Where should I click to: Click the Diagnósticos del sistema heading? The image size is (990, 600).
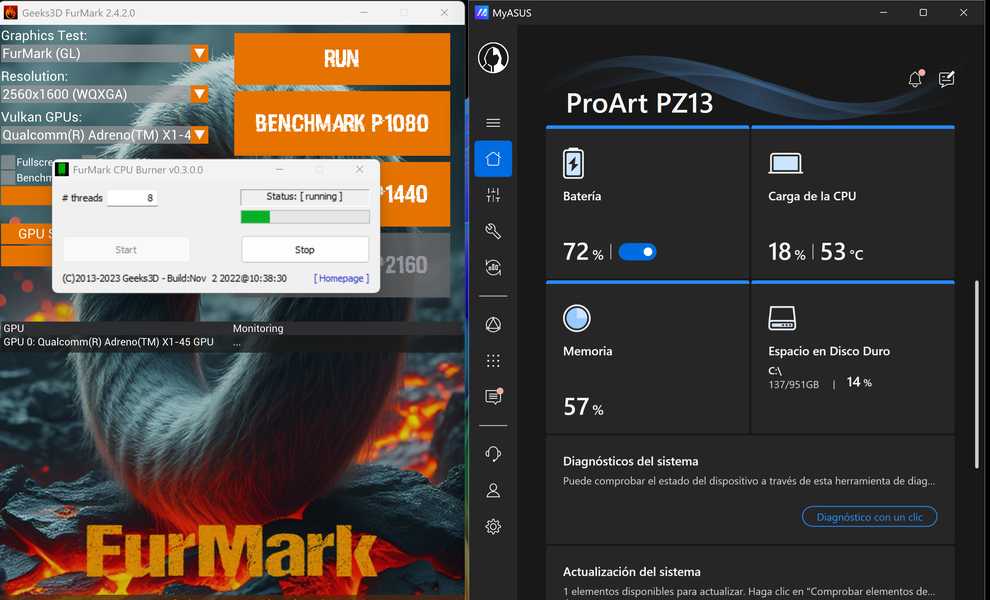631,462
